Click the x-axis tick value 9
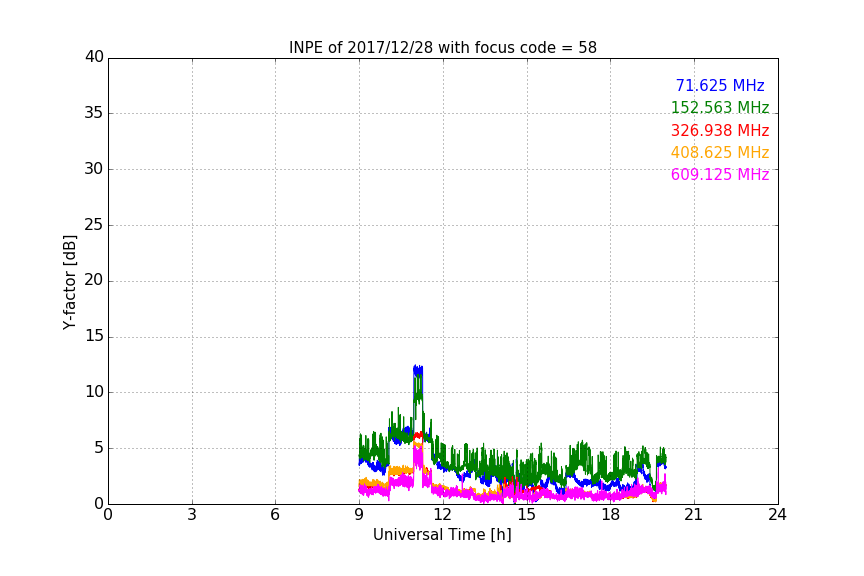 [x=359, y=515]
